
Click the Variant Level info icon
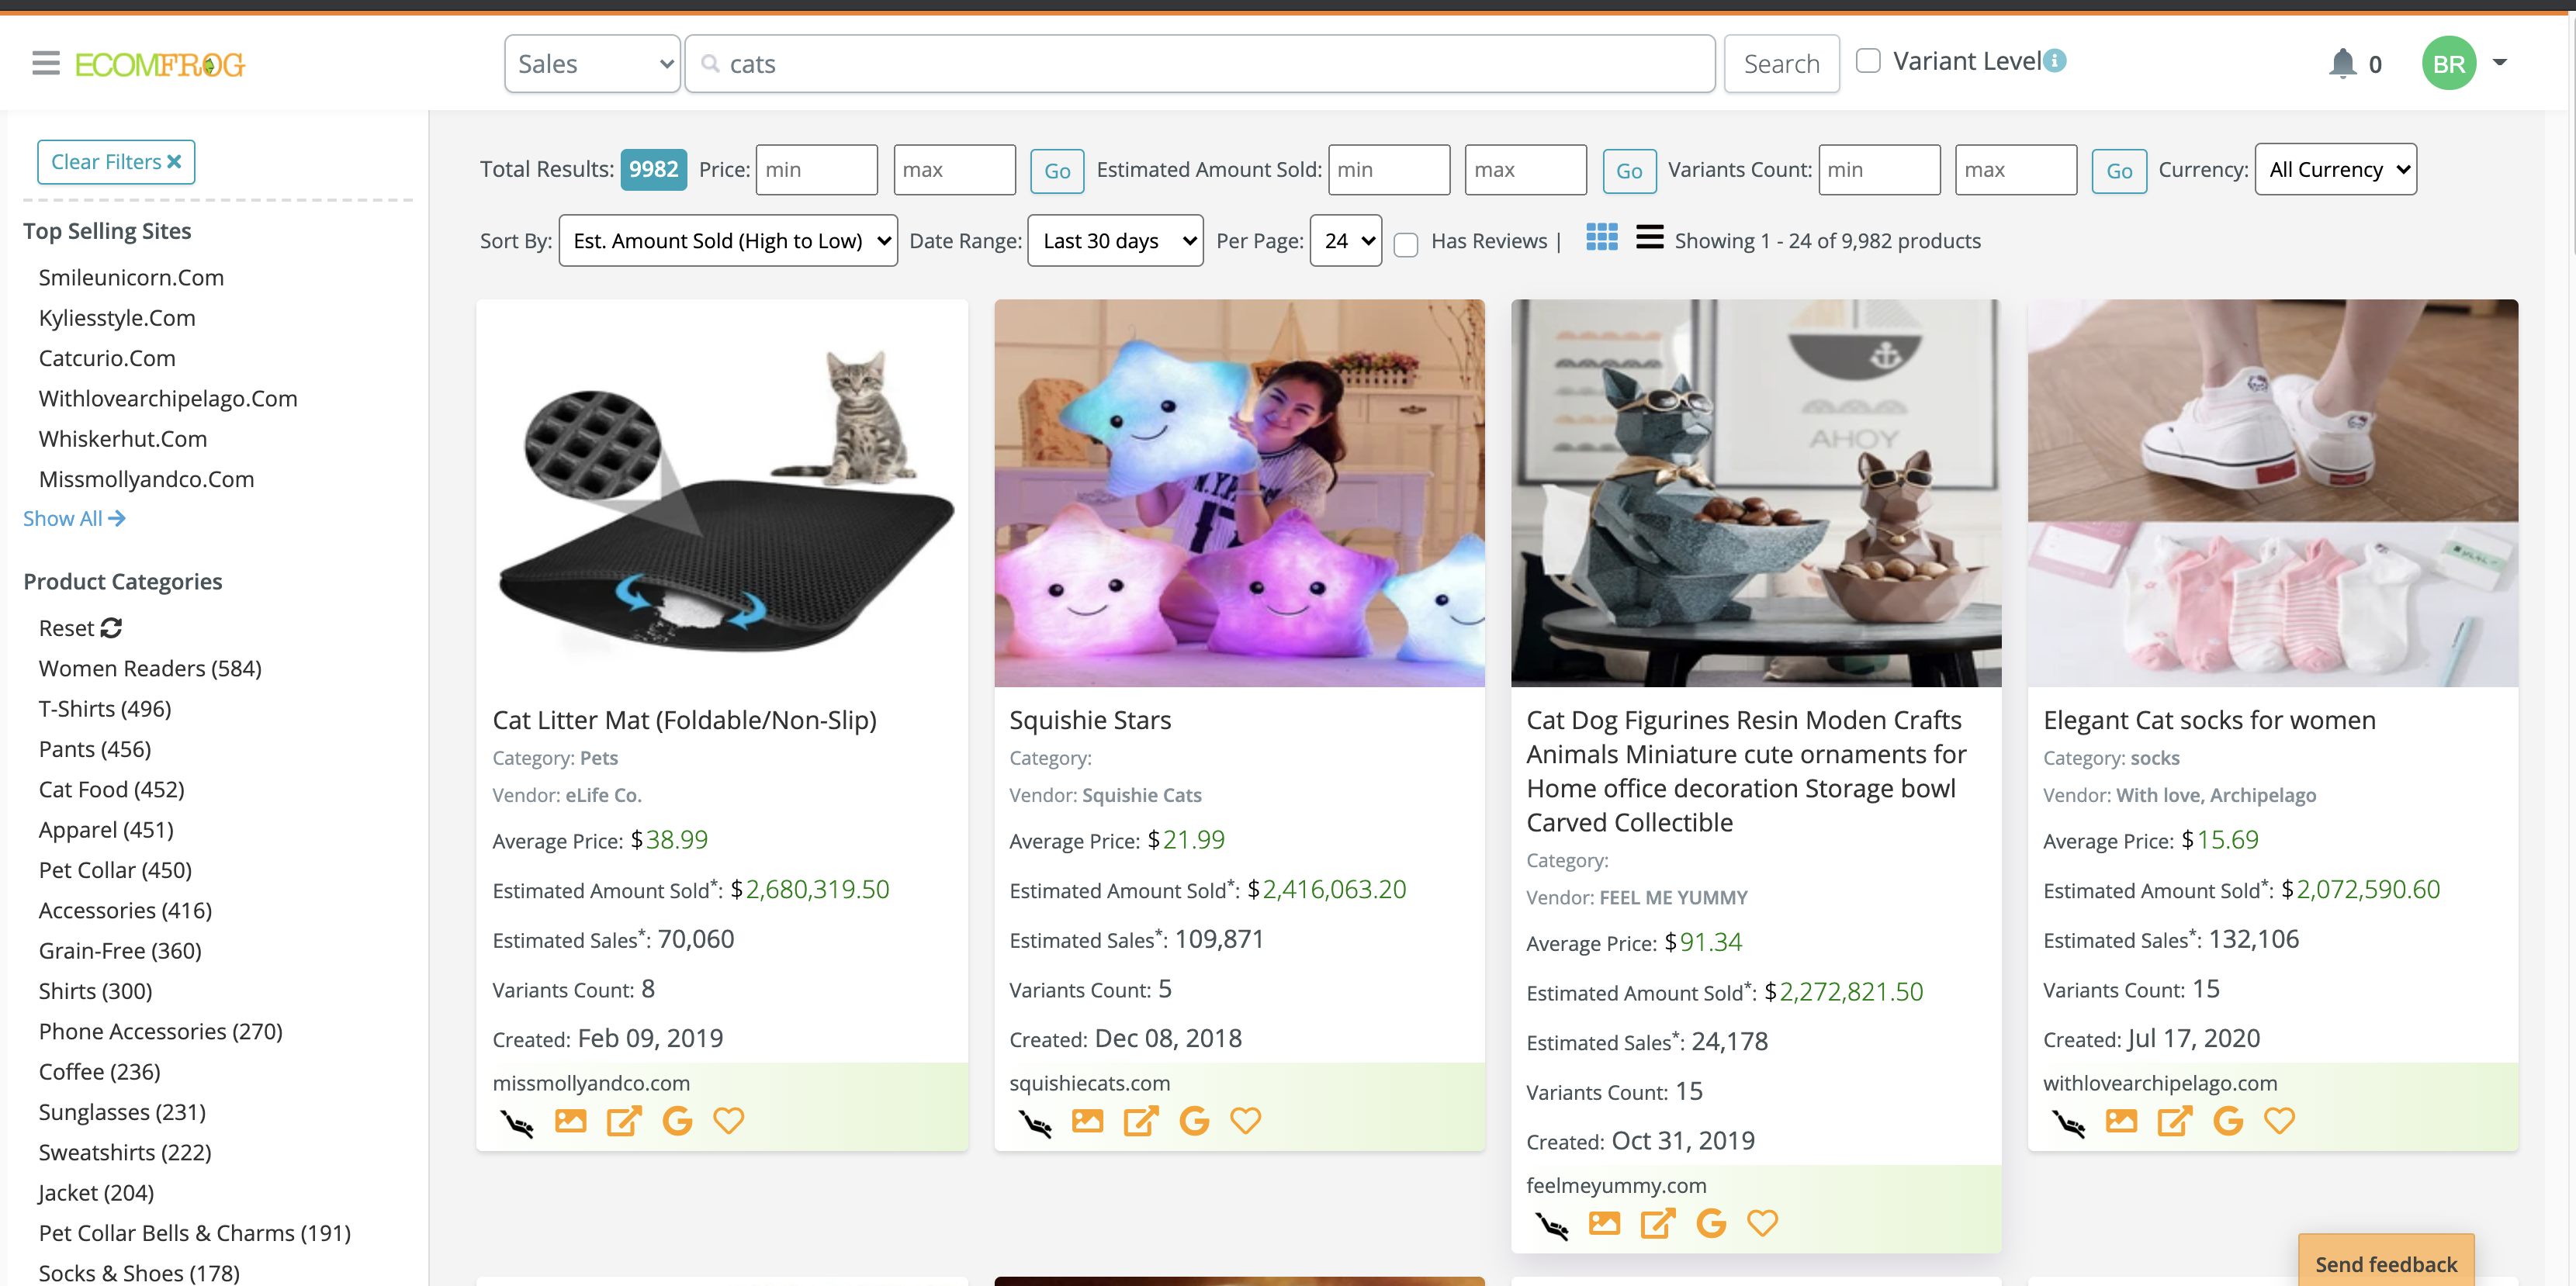click(x=2055, y=61)
